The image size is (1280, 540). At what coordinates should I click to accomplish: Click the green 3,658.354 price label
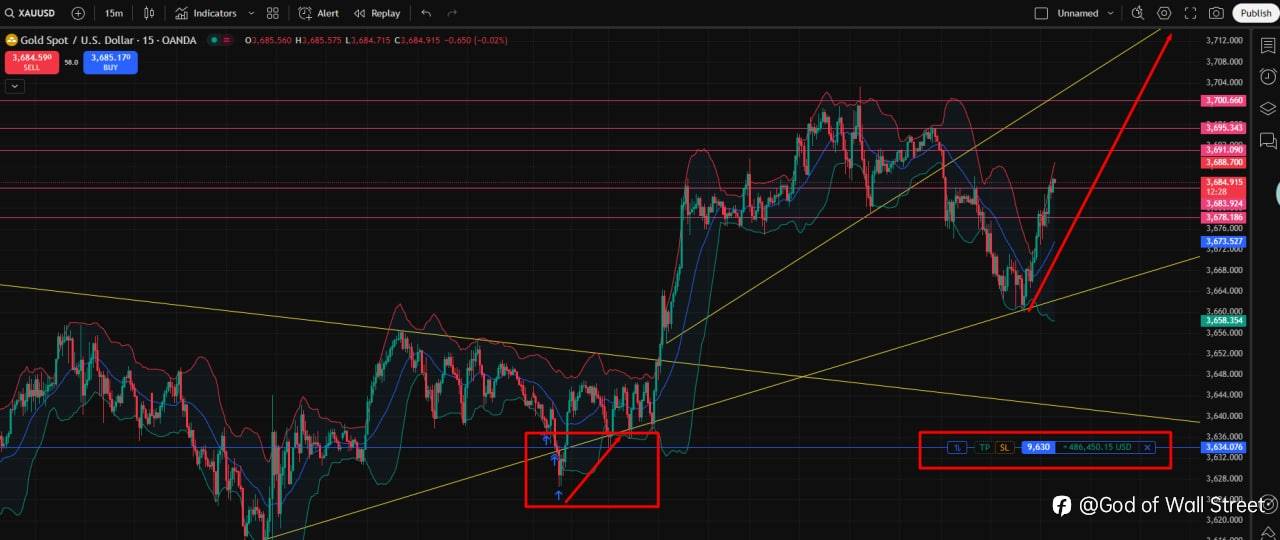click(x=1223, y=320)
